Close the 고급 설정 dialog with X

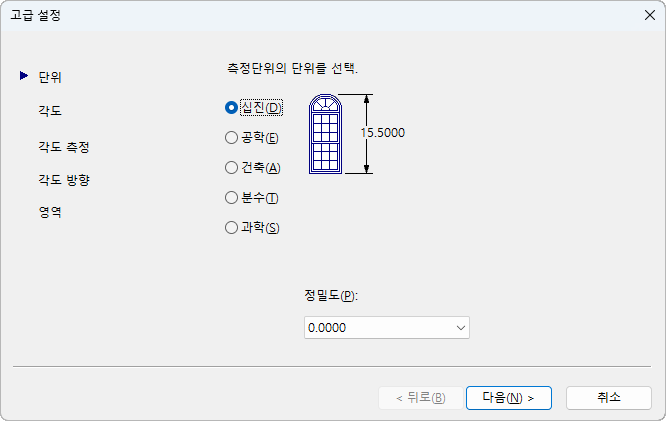click(649, 15)
